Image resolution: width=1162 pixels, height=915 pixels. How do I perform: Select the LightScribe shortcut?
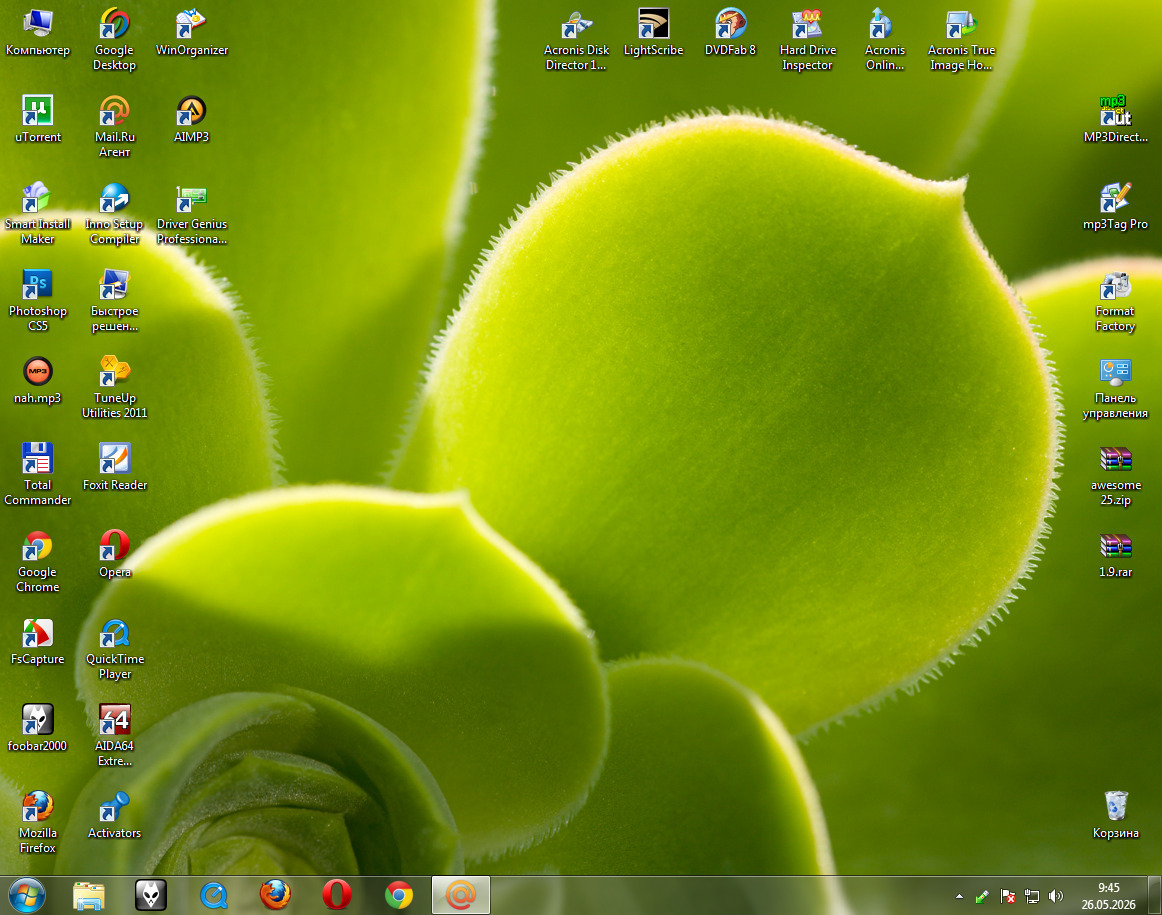point(653,33)
